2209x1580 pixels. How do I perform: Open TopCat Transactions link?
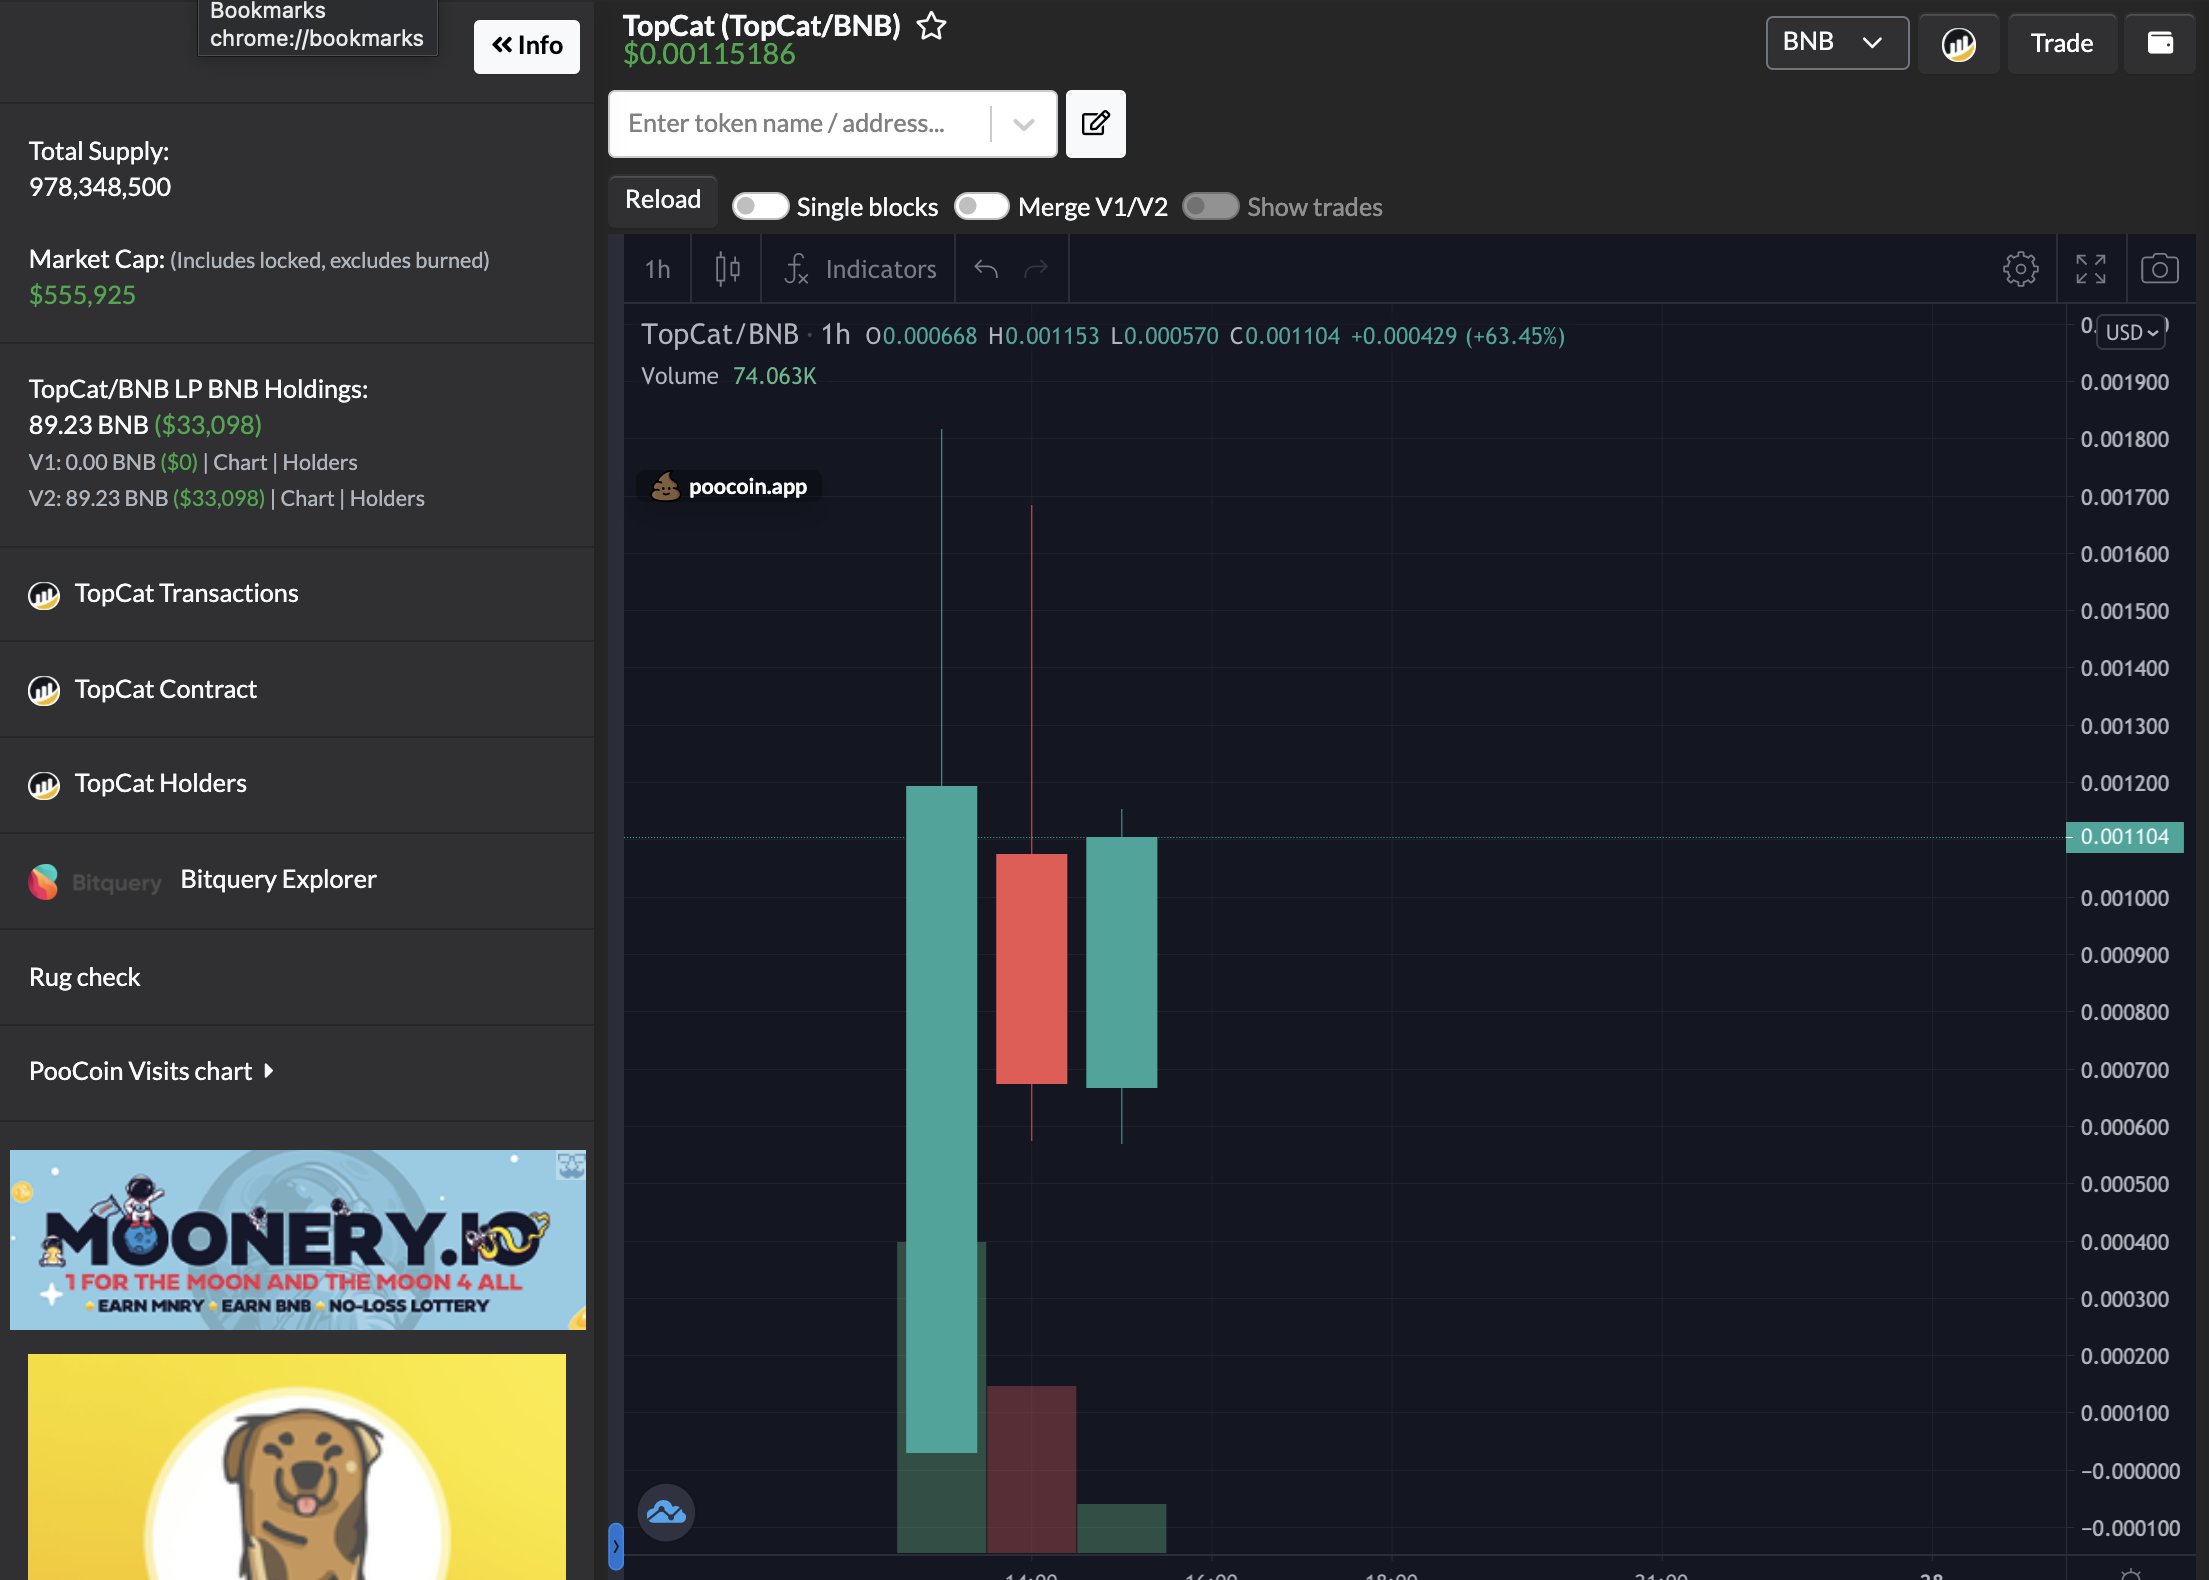(x=186, y=593)
